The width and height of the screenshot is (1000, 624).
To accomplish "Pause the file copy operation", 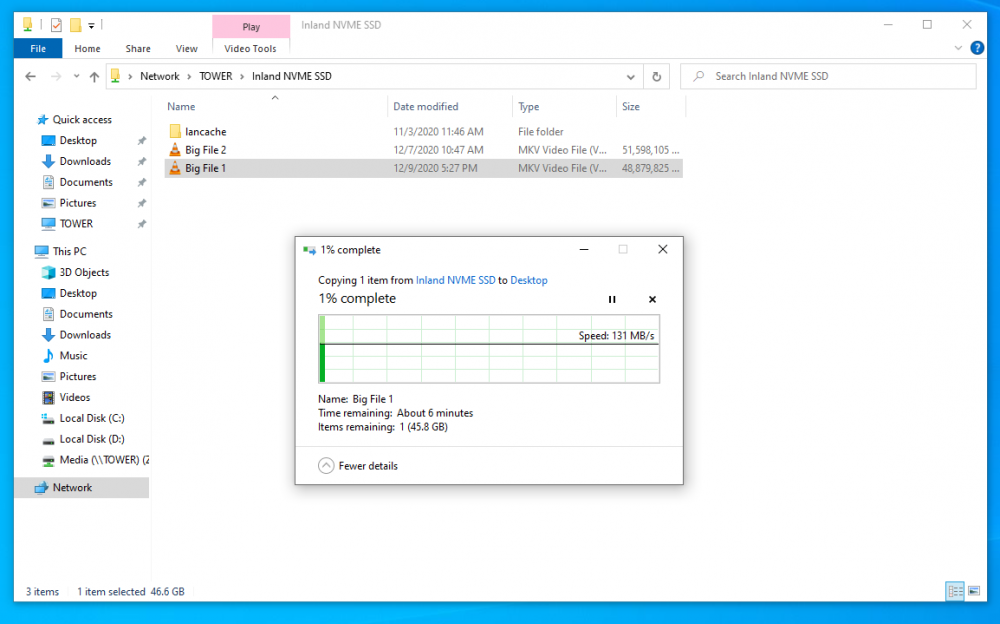I will pos(612,299).
